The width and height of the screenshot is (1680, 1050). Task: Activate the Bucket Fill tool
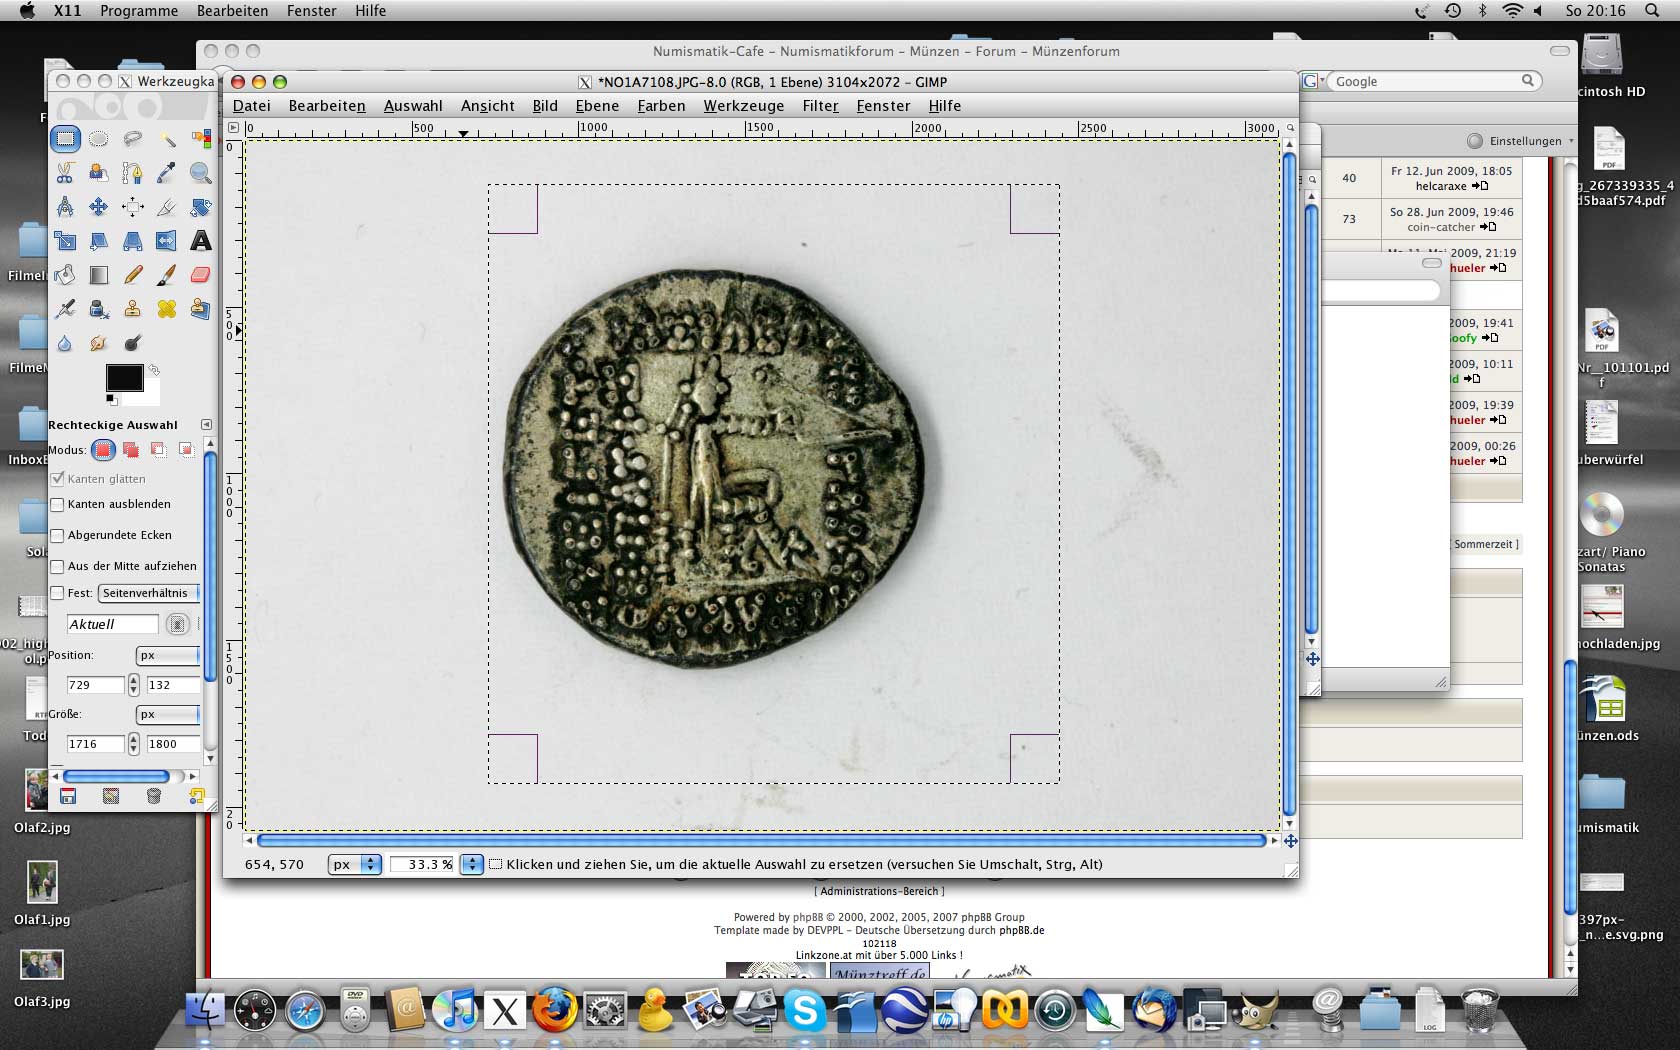coord(65,275)
